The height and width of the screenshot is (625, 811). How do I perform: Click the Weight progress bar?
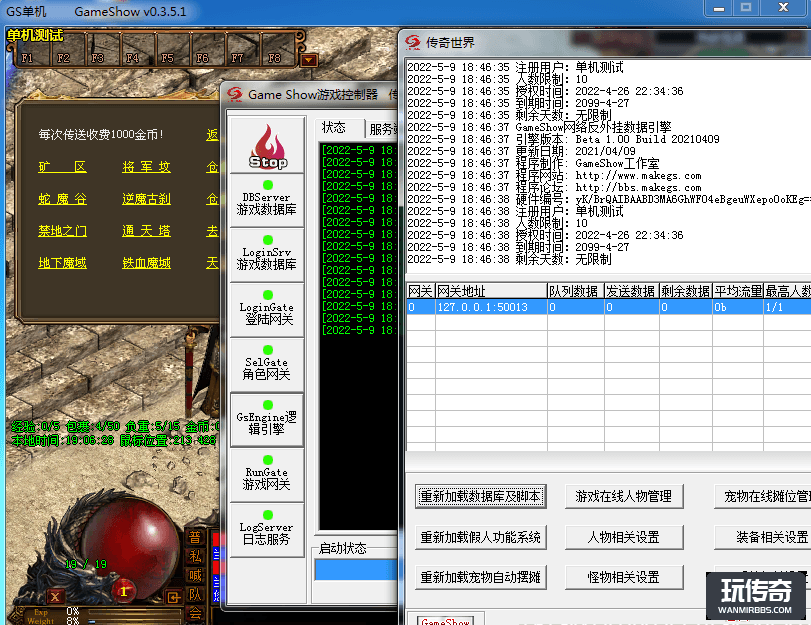(134, 620)
